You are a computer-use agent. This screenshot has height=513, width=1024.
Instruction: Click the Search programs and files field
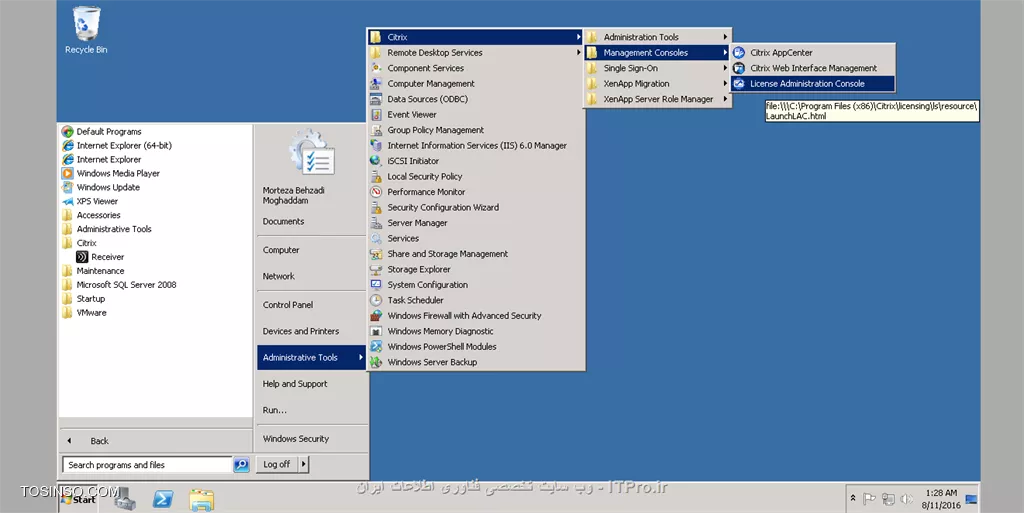(148, 465)
